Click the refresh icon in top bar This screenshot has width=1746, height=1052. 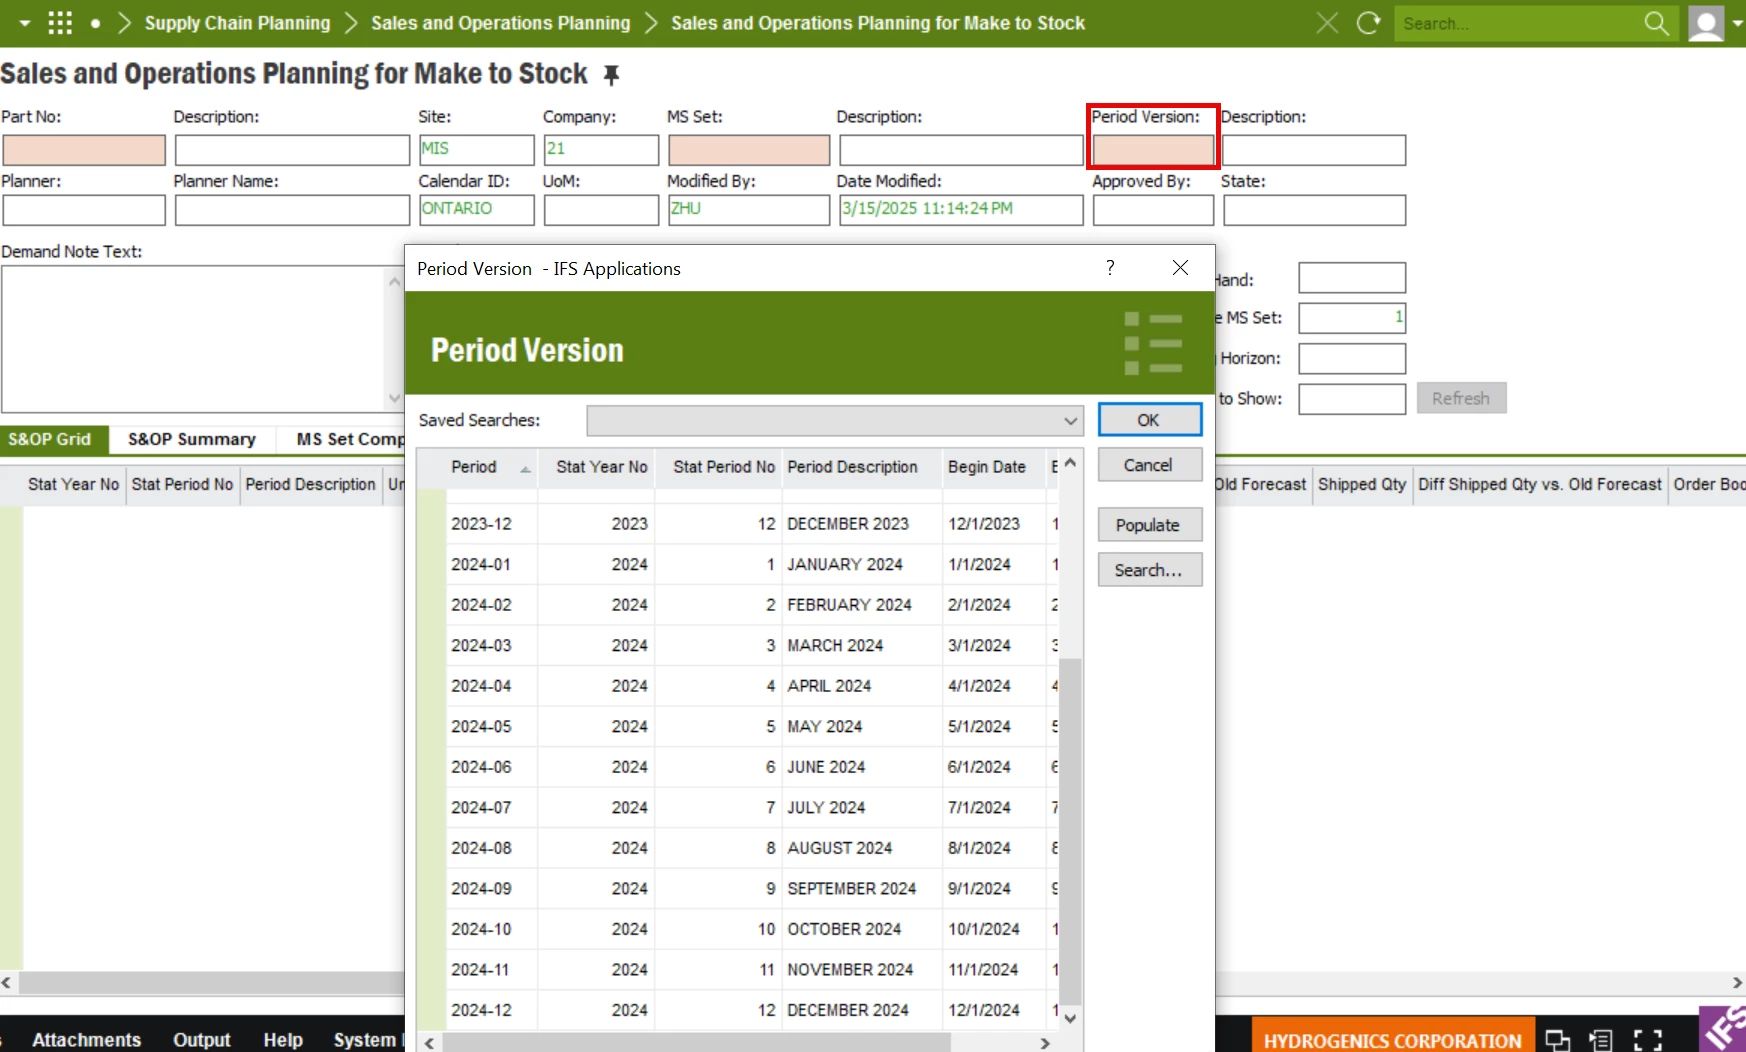coord(1368,23)
